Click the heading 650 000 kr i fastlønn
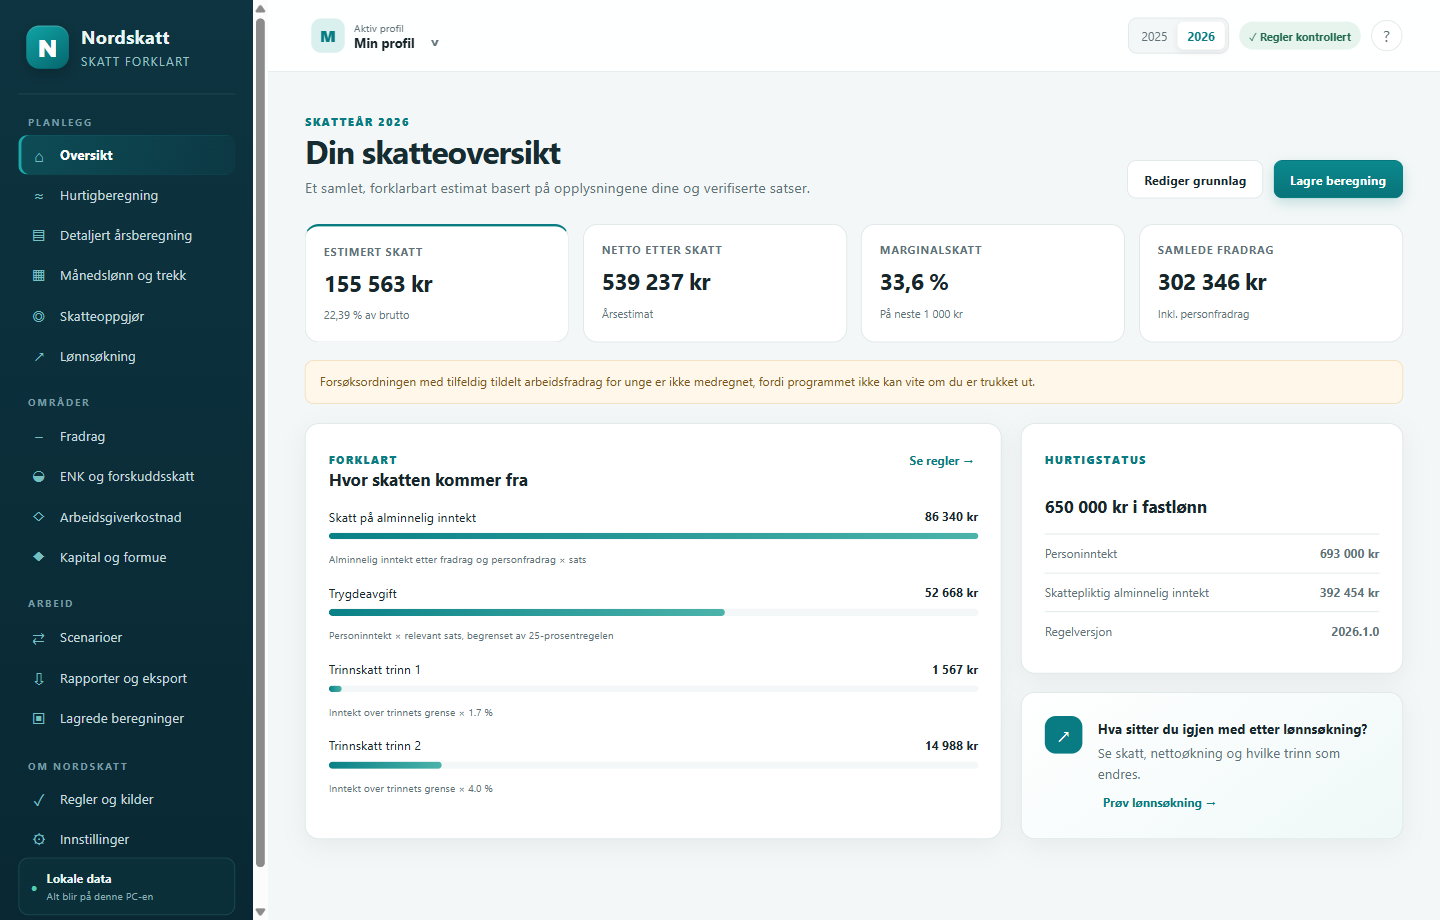Viewport: 1440px width, 920px height. click(x=1126, y=507)
